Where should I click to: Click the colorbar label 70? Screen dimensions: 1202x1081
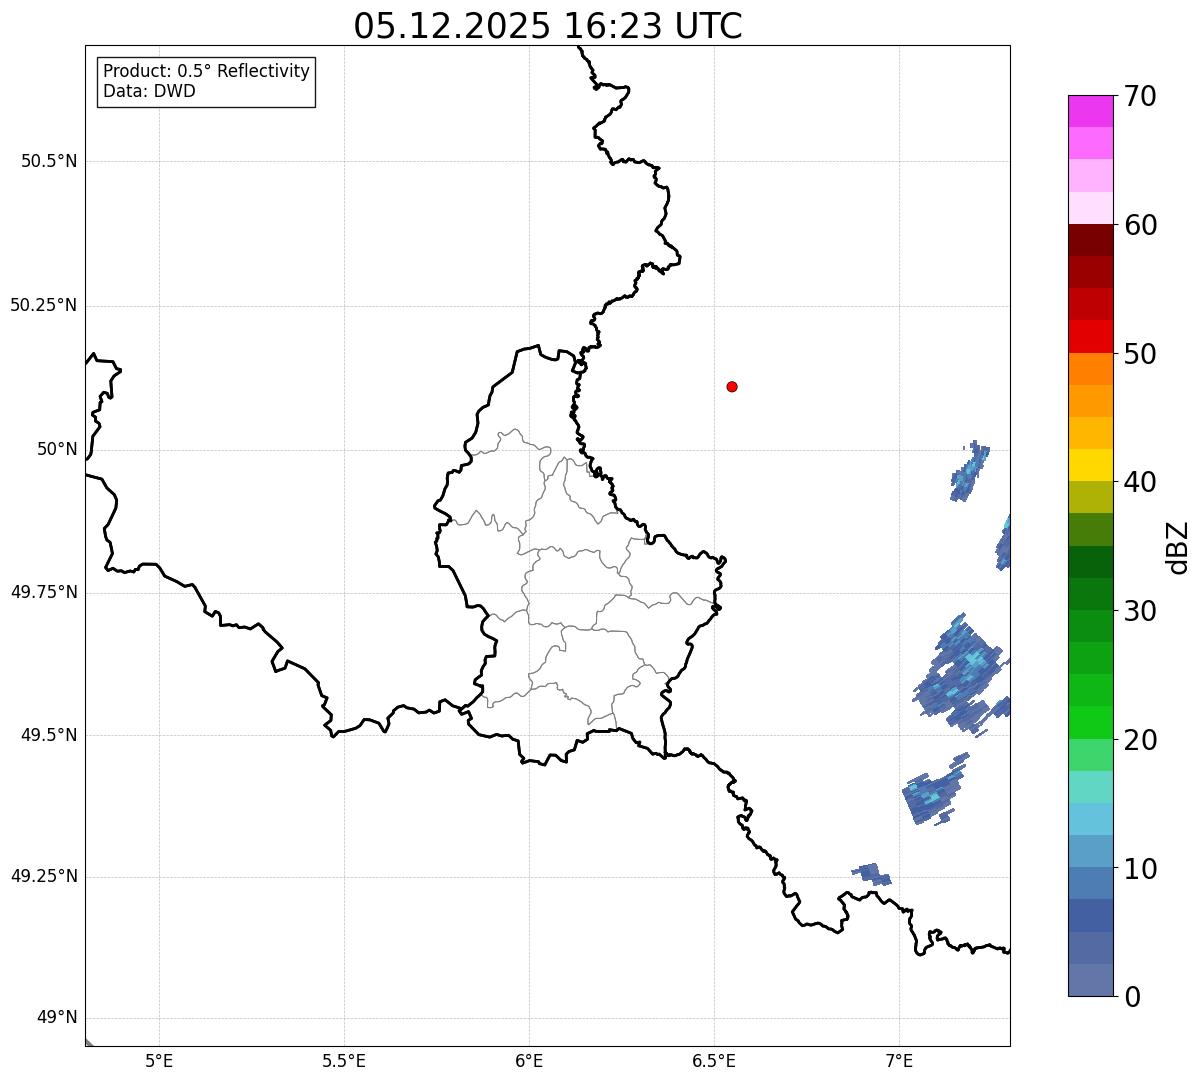click(x=1140, y=96)
